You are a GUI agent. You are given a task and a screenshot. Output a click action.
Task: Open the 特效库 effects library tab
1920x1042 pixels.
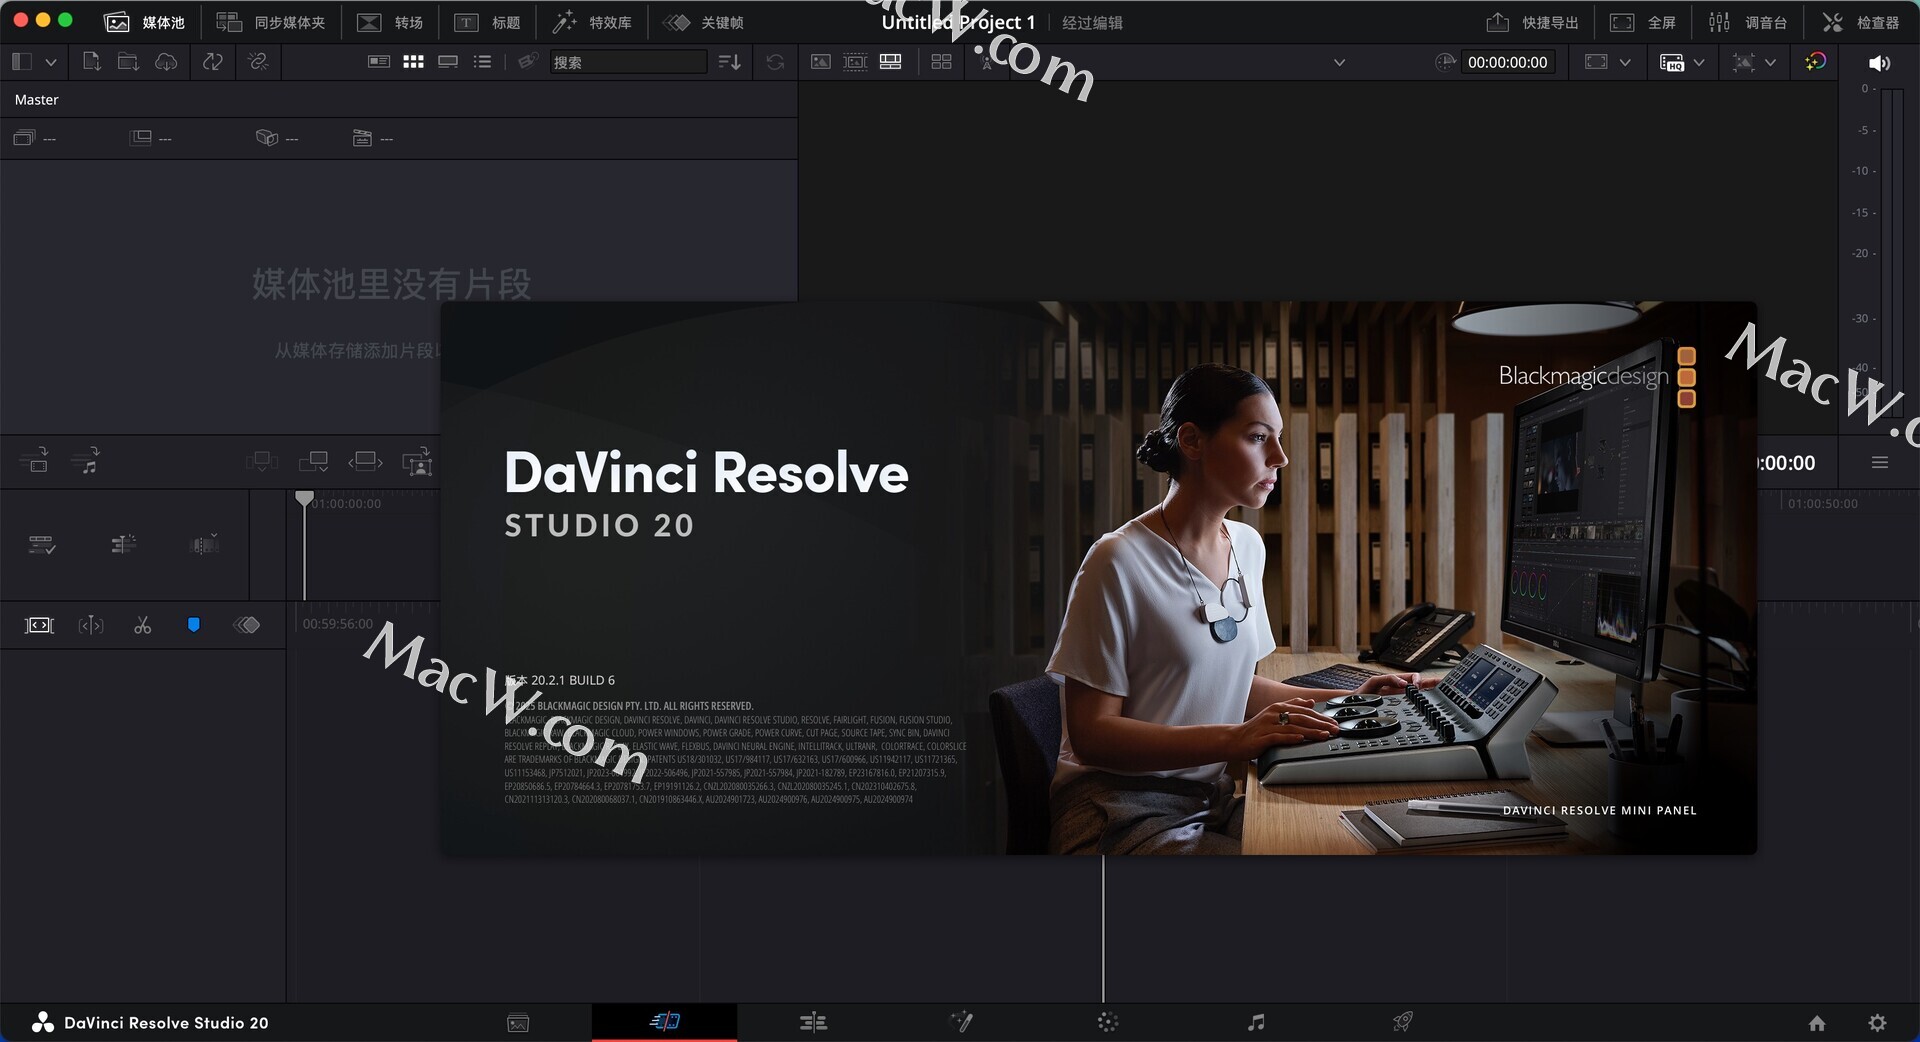coord(592,22)
